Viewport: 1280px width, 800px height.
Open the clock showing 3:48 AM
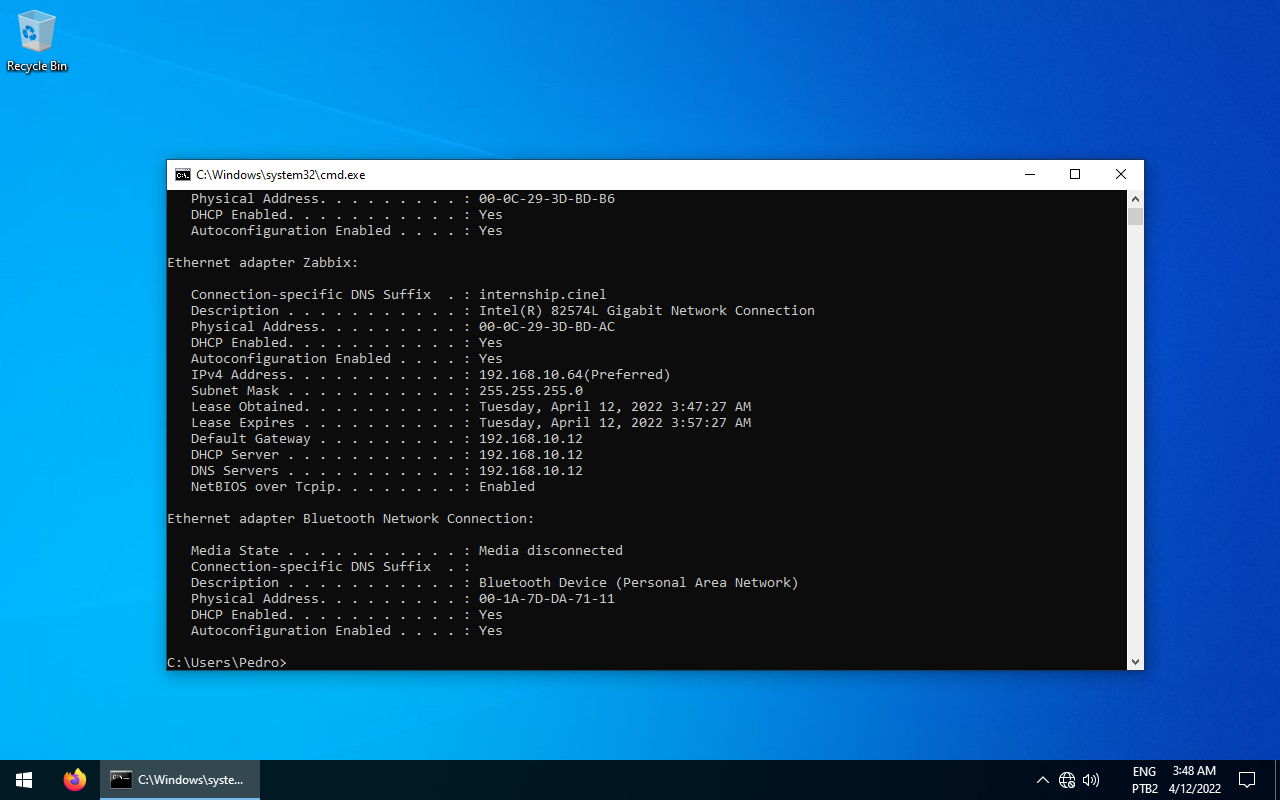point(1194,780)
